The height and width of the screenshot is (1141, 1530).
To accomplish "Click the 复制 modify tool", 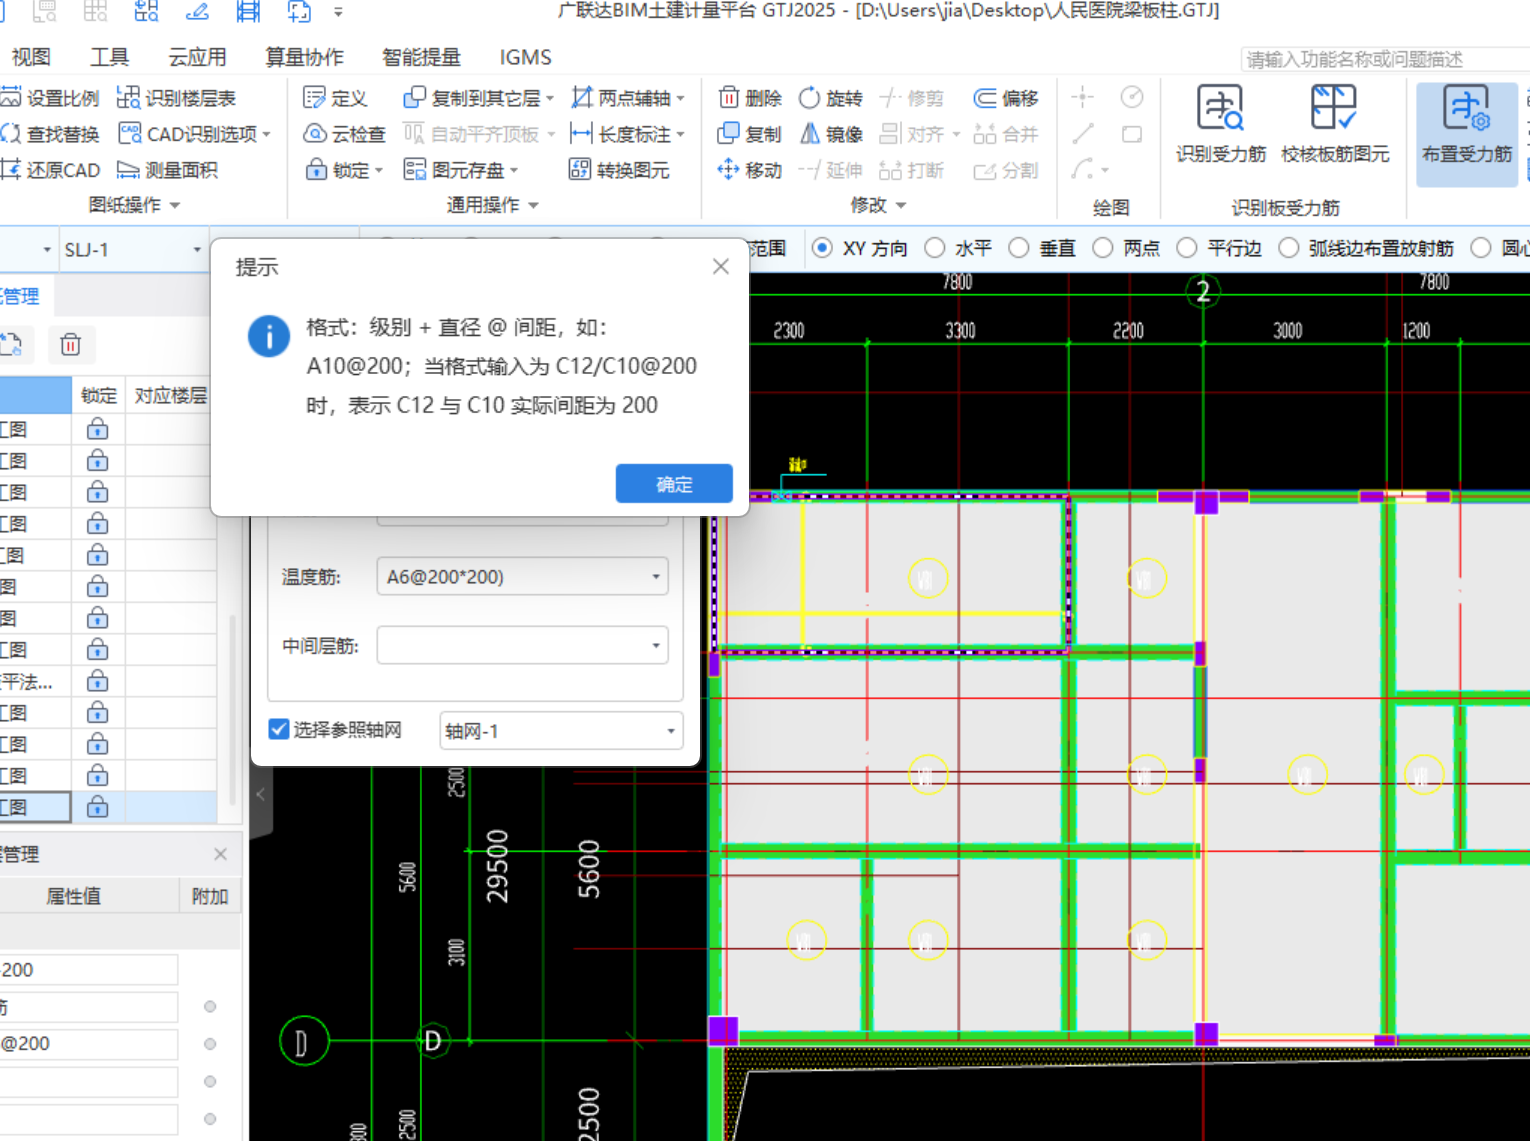I will (x=750, y=134).
